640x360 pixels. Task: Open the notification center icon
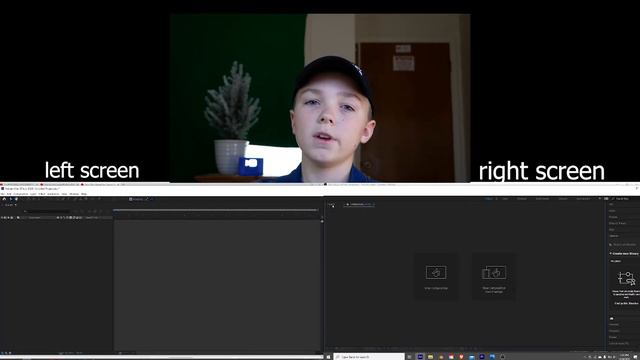click(636, 357)
